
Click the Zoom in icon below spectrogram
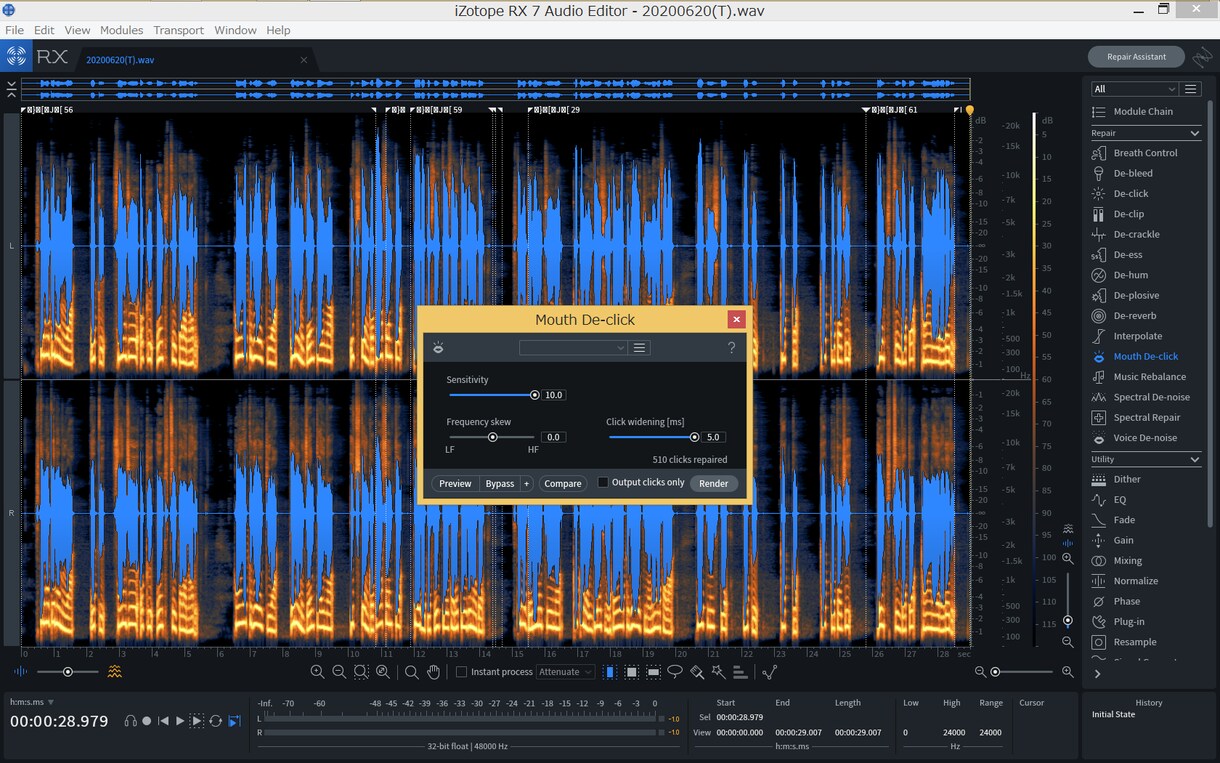[317, 672]
